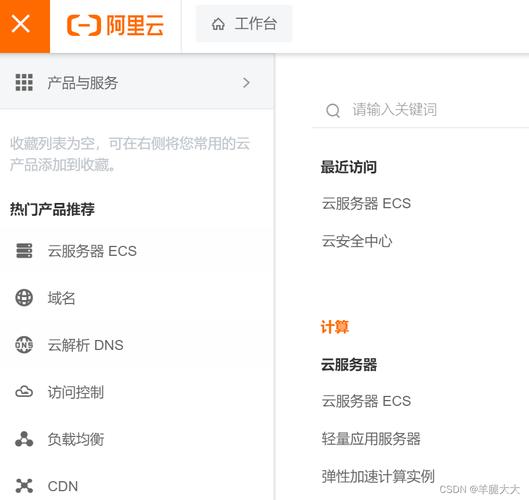
Task: Click the 热门产品推荐 heading text
Action: 52,209
